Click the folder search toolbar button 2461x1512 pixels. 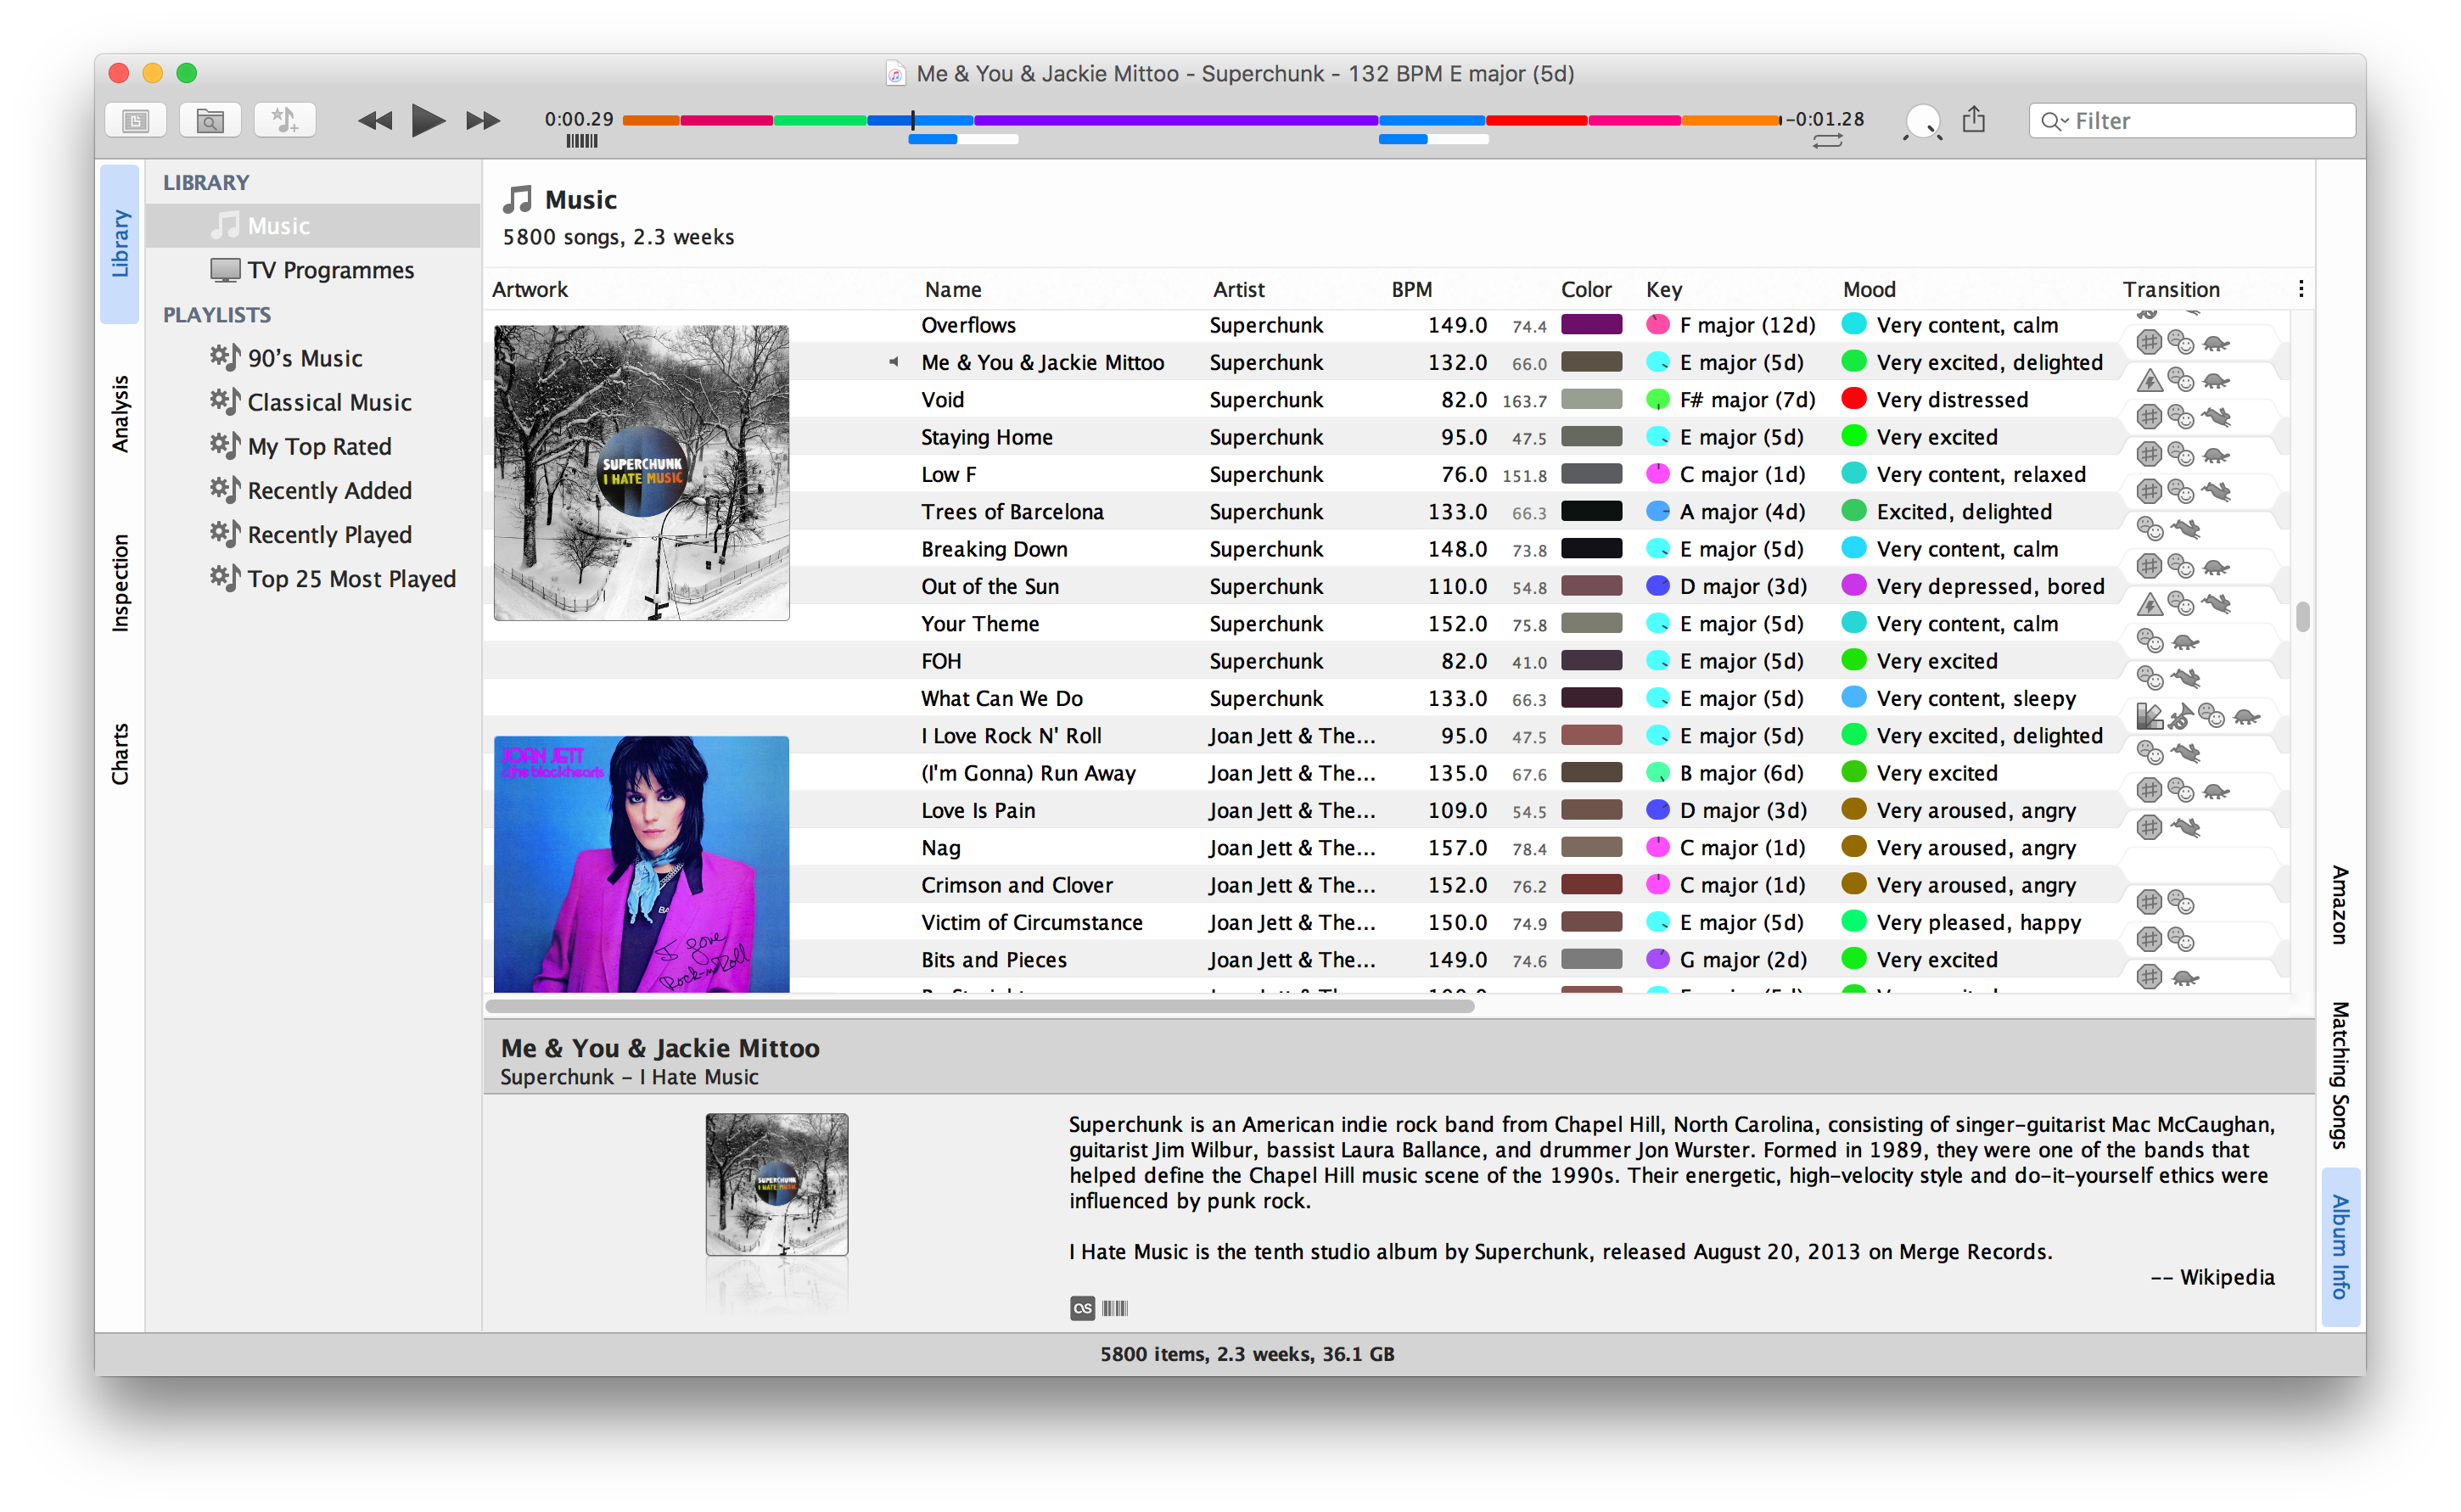click(x=210, y=121)
